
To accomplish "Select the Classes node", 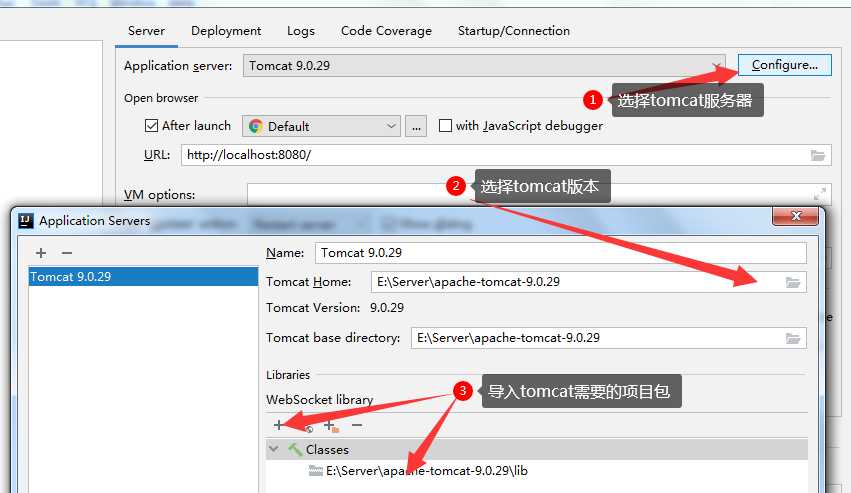I will point(537,450).
